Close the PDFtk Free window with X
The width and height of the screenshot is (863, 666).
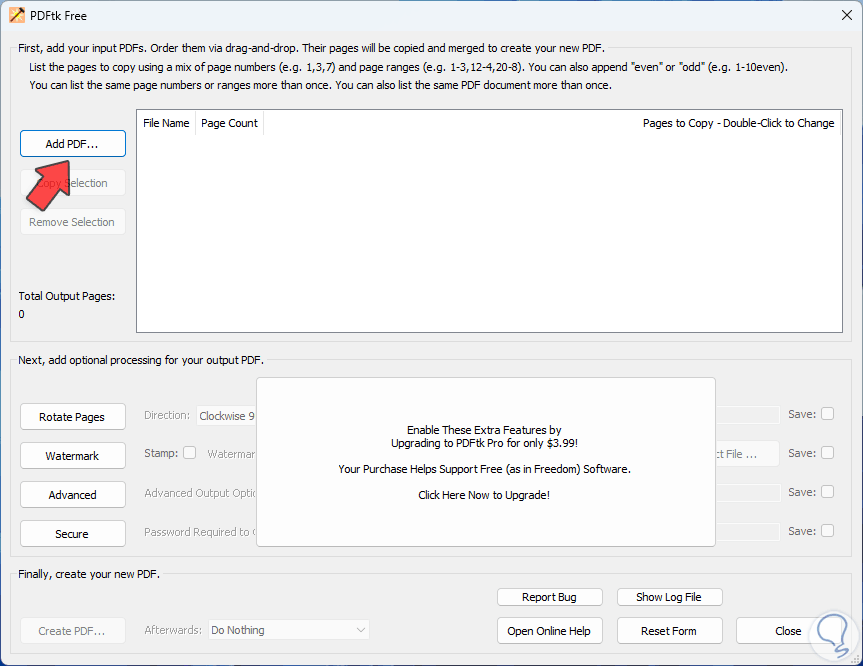(x=847, y=15)
